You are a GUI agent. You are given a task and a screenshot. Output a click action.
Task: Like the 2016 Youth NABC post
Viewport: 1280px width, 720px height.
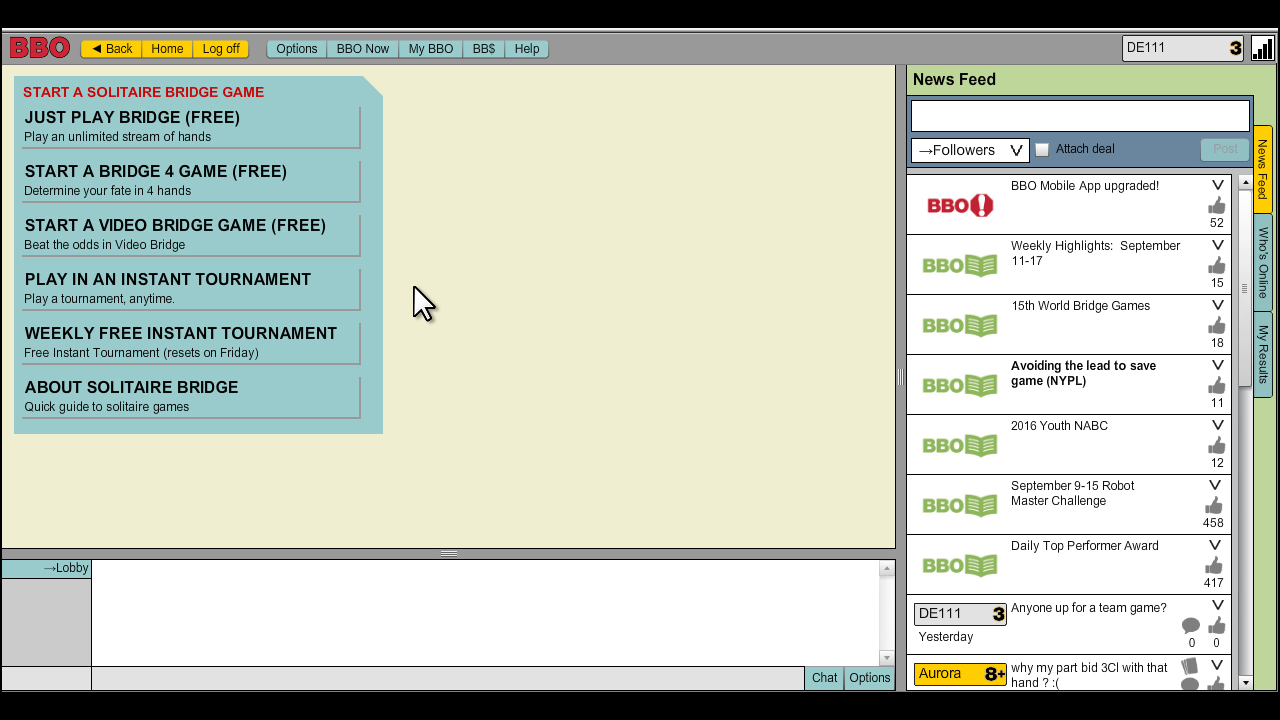point(1217,446)
